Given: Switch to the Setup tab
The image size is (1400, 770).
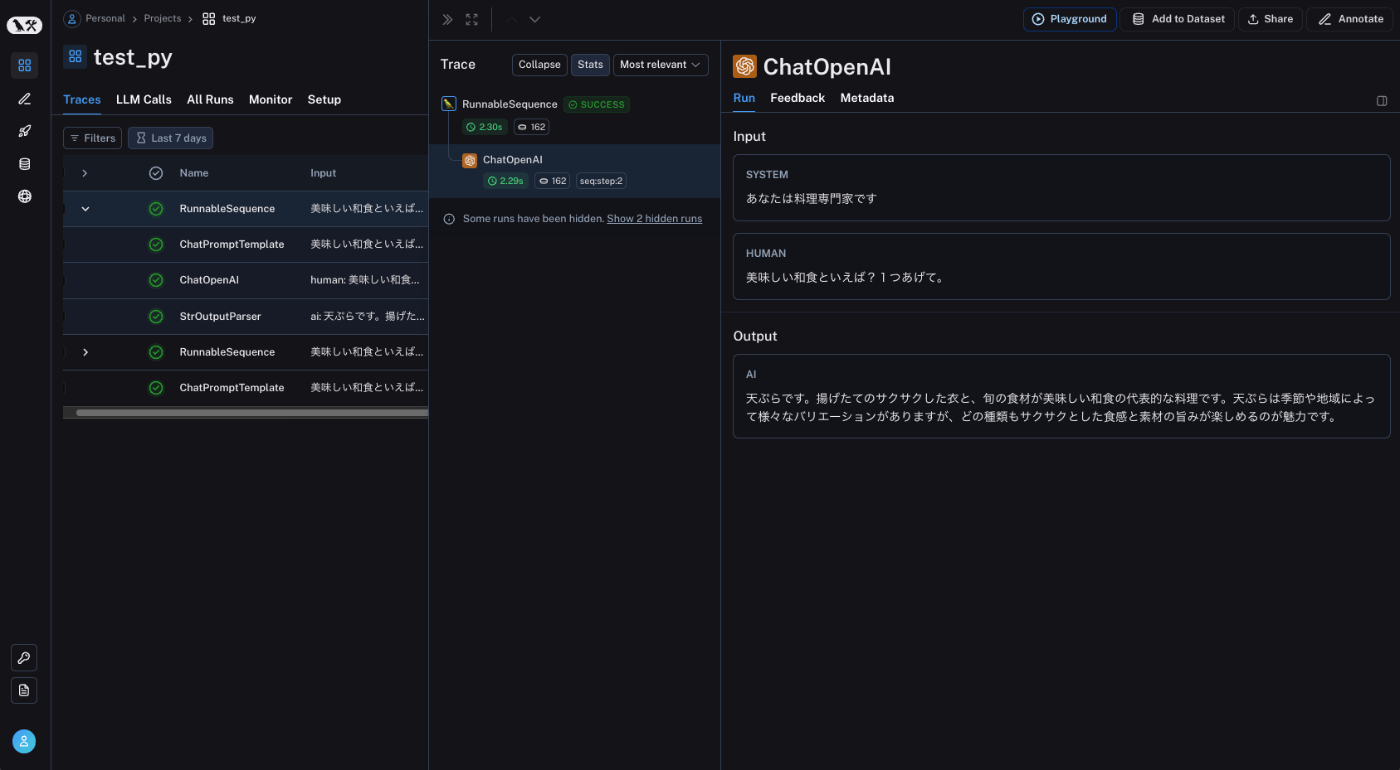Looking at the screenshot, I should 324,100.
